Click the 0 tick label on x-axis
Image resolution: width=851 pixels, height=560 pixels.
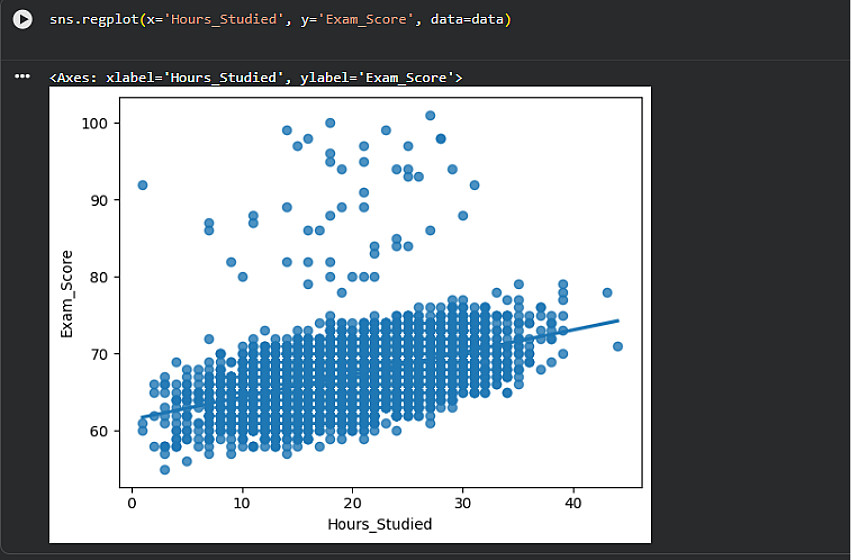click(132, 504)
